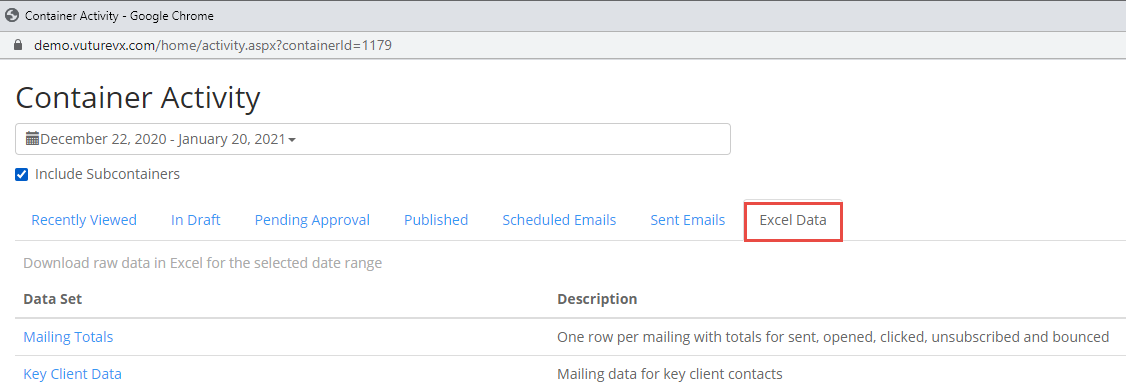Download the Mailing Totals data set
Screen dimensions: 1126x390
point(68,336)
